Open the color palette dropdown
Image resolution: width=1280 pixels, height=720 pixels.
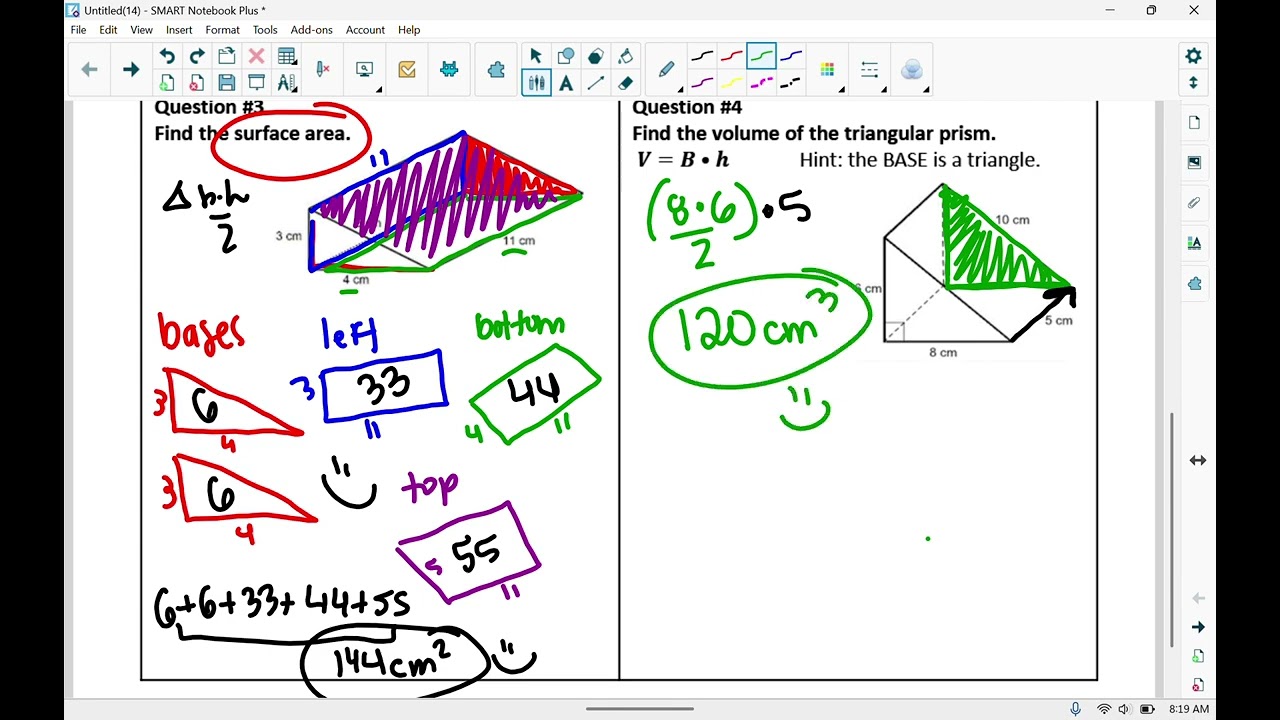click(x=828, y=70)
